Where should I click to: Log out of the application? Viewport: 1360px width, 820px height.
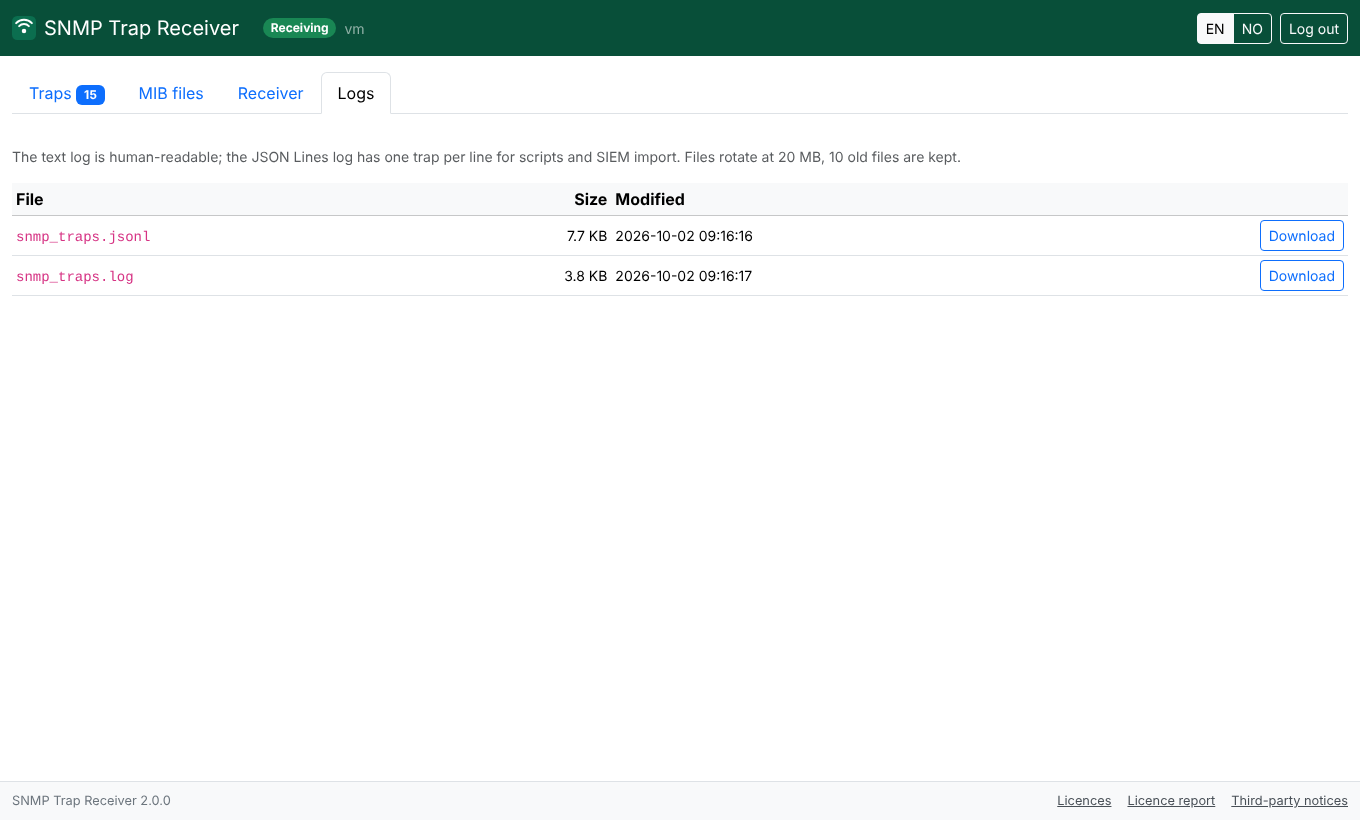(x=1314, y=28)
